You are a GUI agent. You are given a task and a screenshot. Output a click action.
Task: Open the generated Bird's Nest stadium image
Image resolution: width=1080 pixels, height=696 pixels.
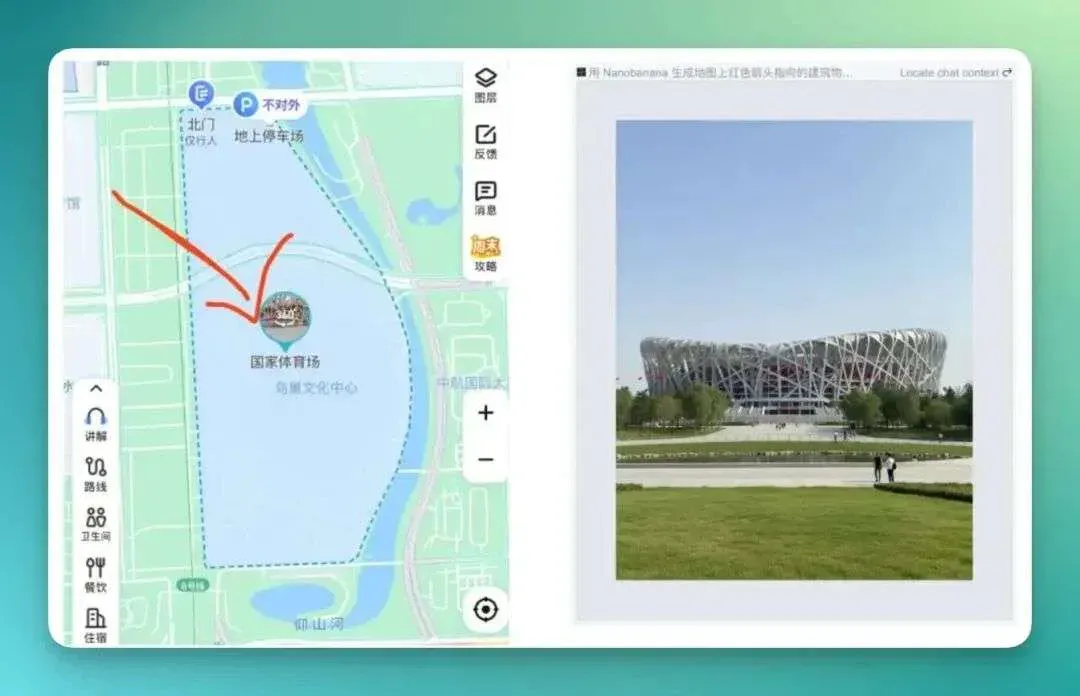point(794,350)
